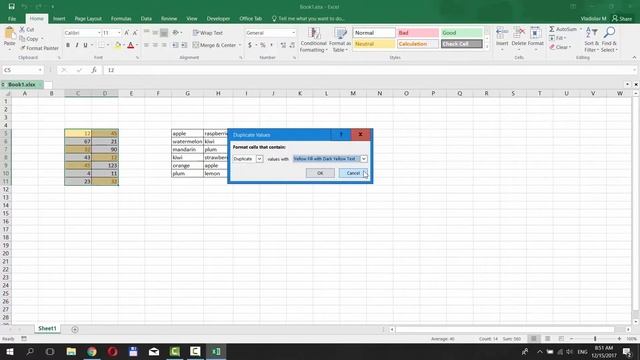Open the font size 11 dropdown
Image resolution: width=640 pixels, height=360 pixels.
(x=119, y=33)
